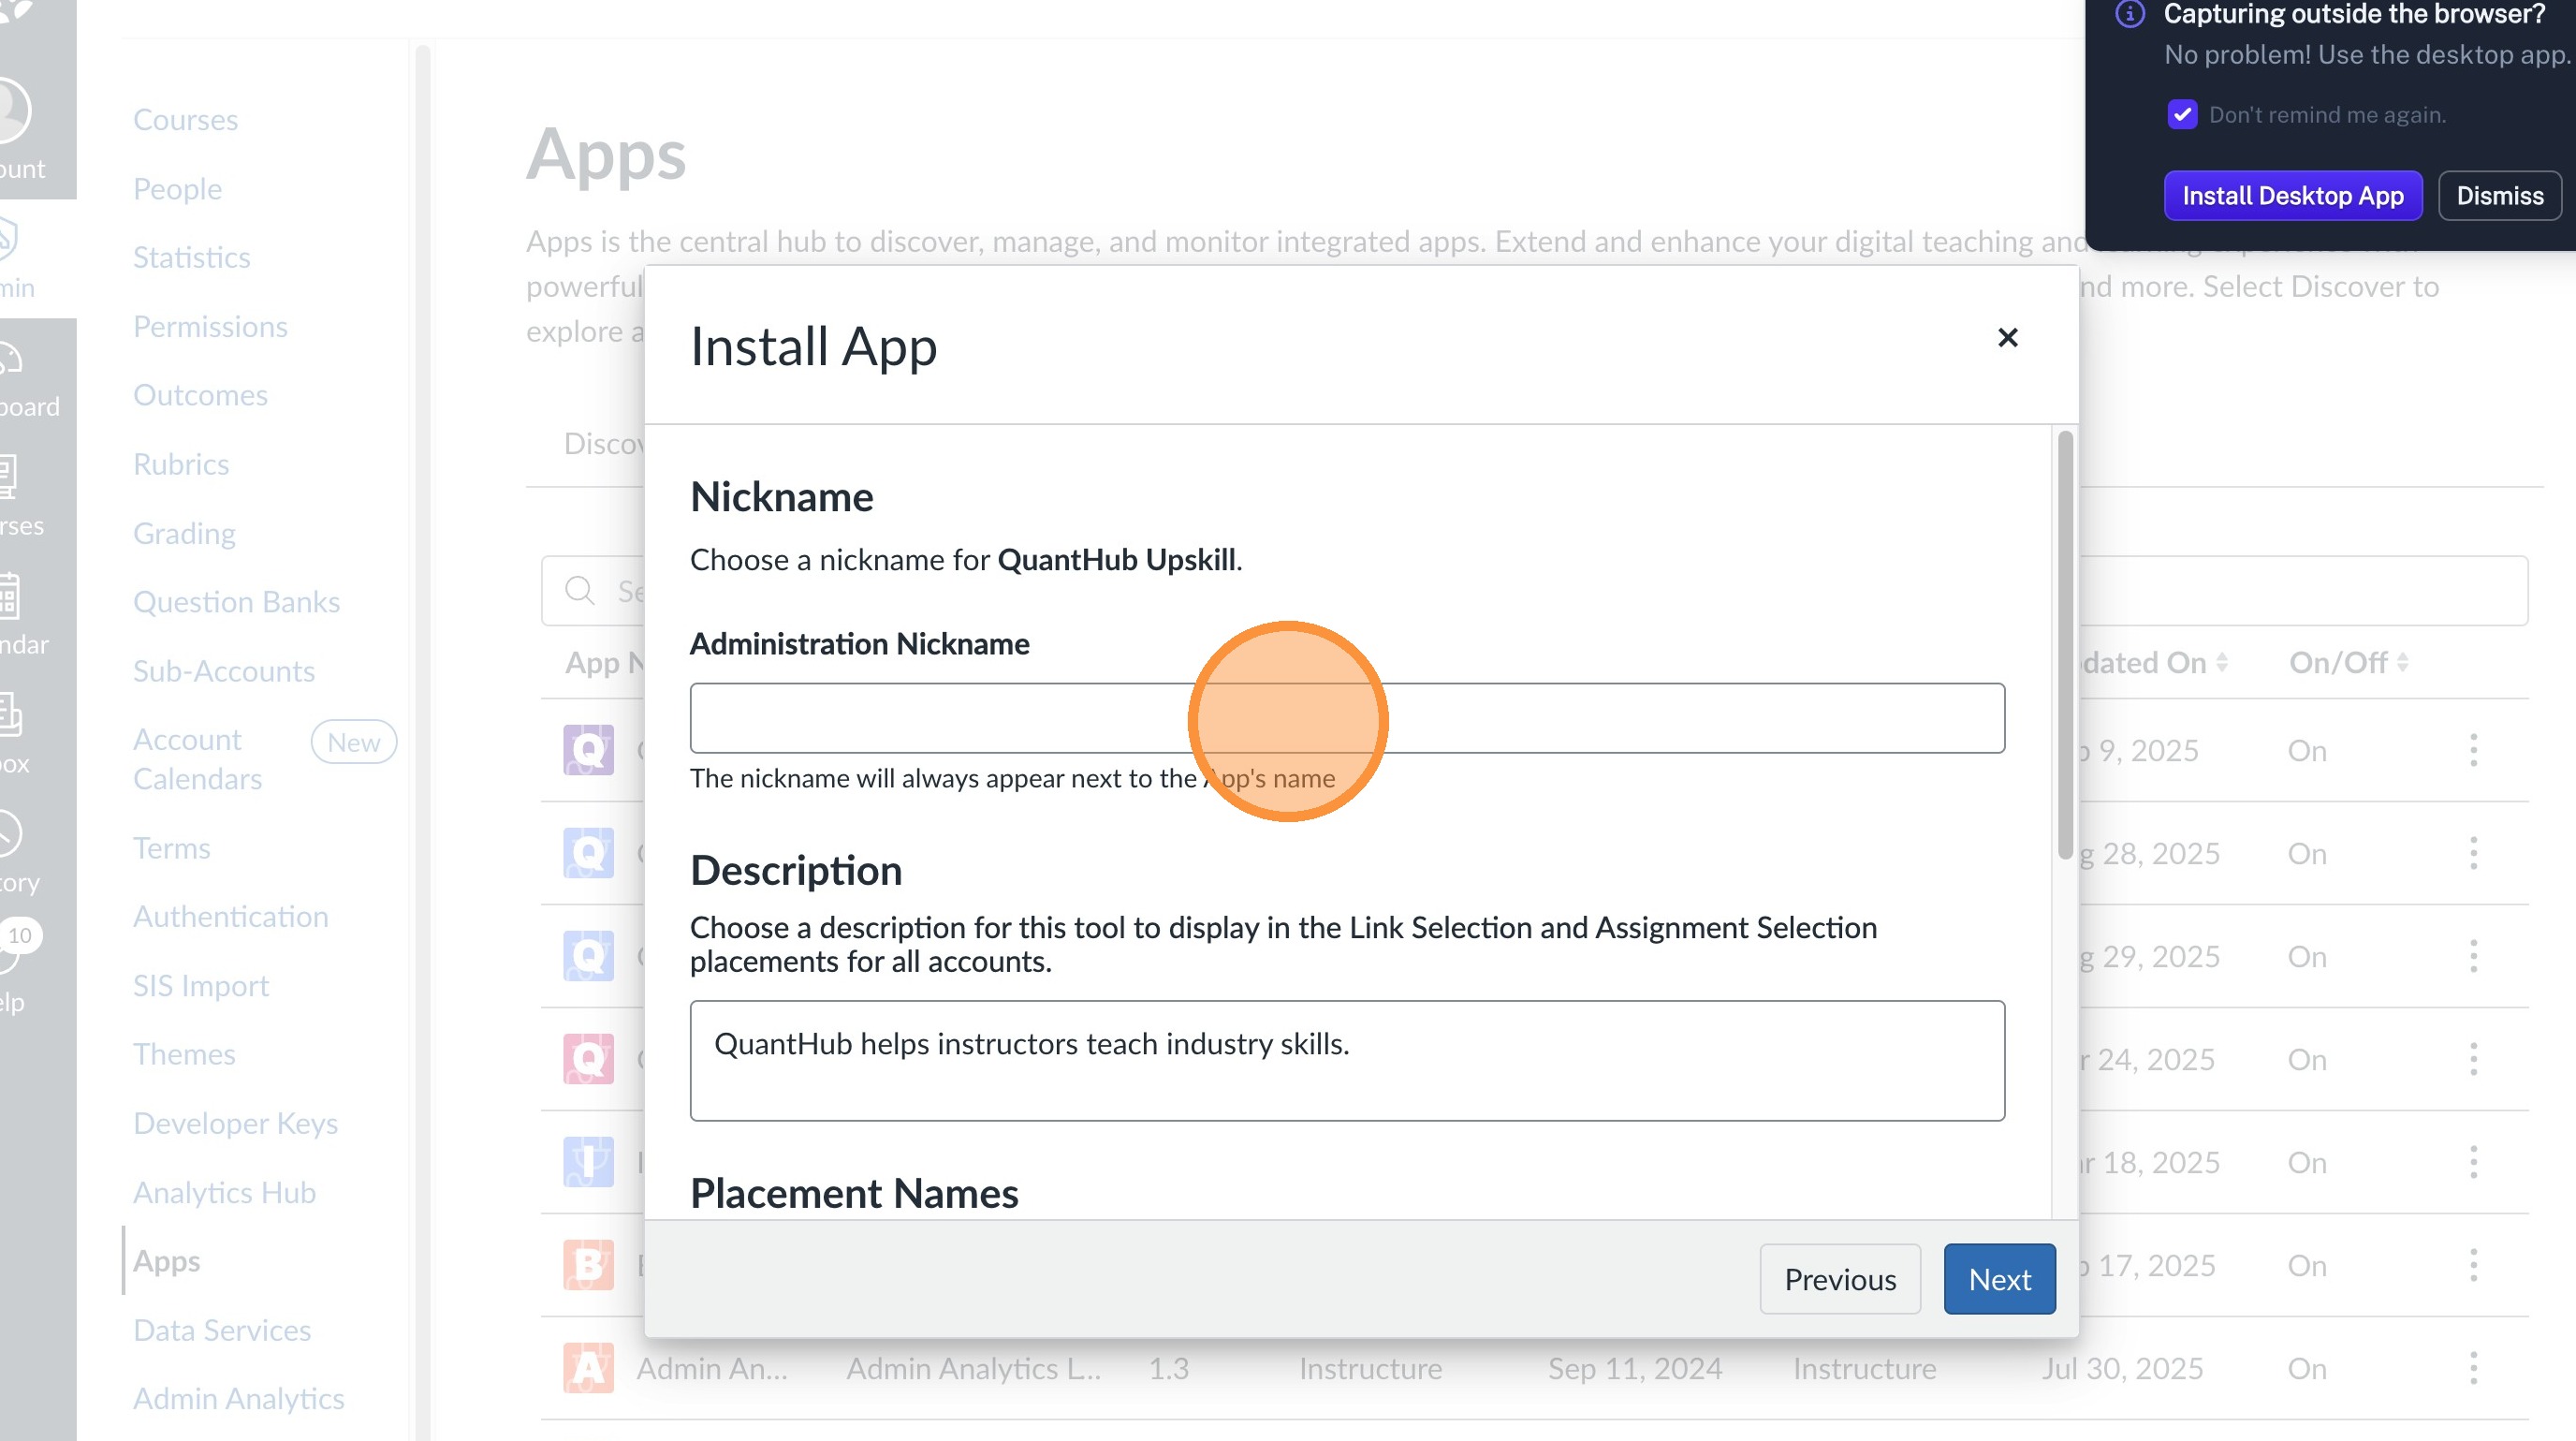Image resolution: width=2576 pixels, height=1441 pixels.
Task: Open options menu for Admin Analytics row
Action: (2473, 1368)
